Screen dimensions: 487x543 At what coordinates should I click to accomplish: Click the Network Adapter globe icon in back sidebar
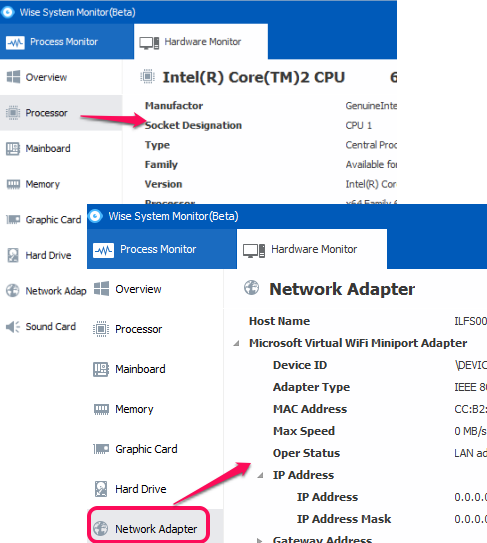pos(13,291)
